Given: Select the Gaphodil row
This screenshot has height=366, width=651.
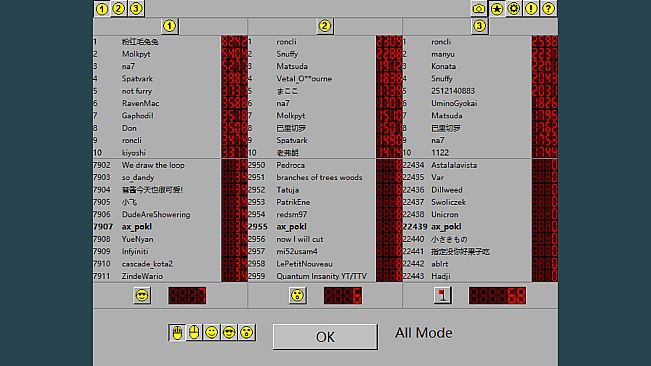Looking at the screenshot, I should tap(170, 116).
